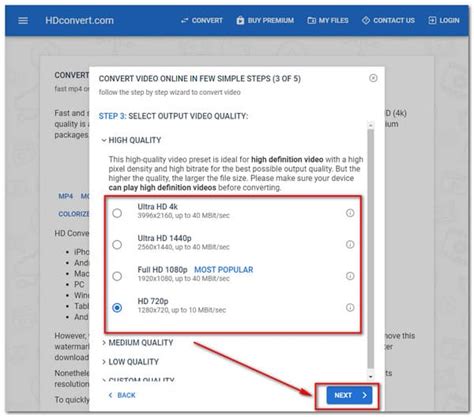Click the '1280x720, up to 10 MBit/sec' text
Viewport: 474px width, 417px height.
[182, 310]
